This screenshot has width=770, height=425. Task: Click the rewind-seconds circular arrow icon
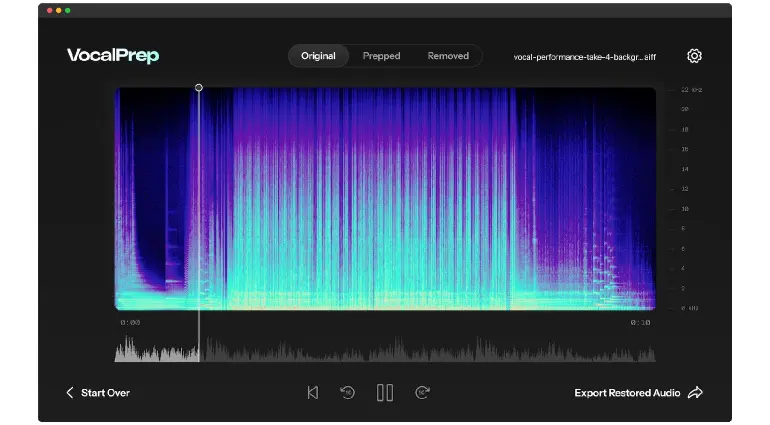347,393
